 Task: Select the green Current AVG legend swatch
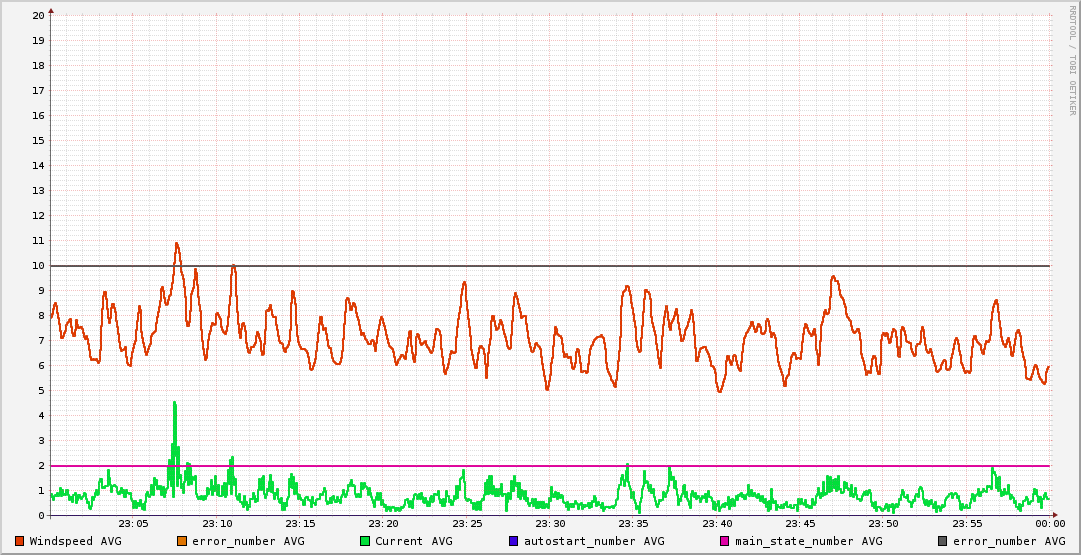(365, 541)
